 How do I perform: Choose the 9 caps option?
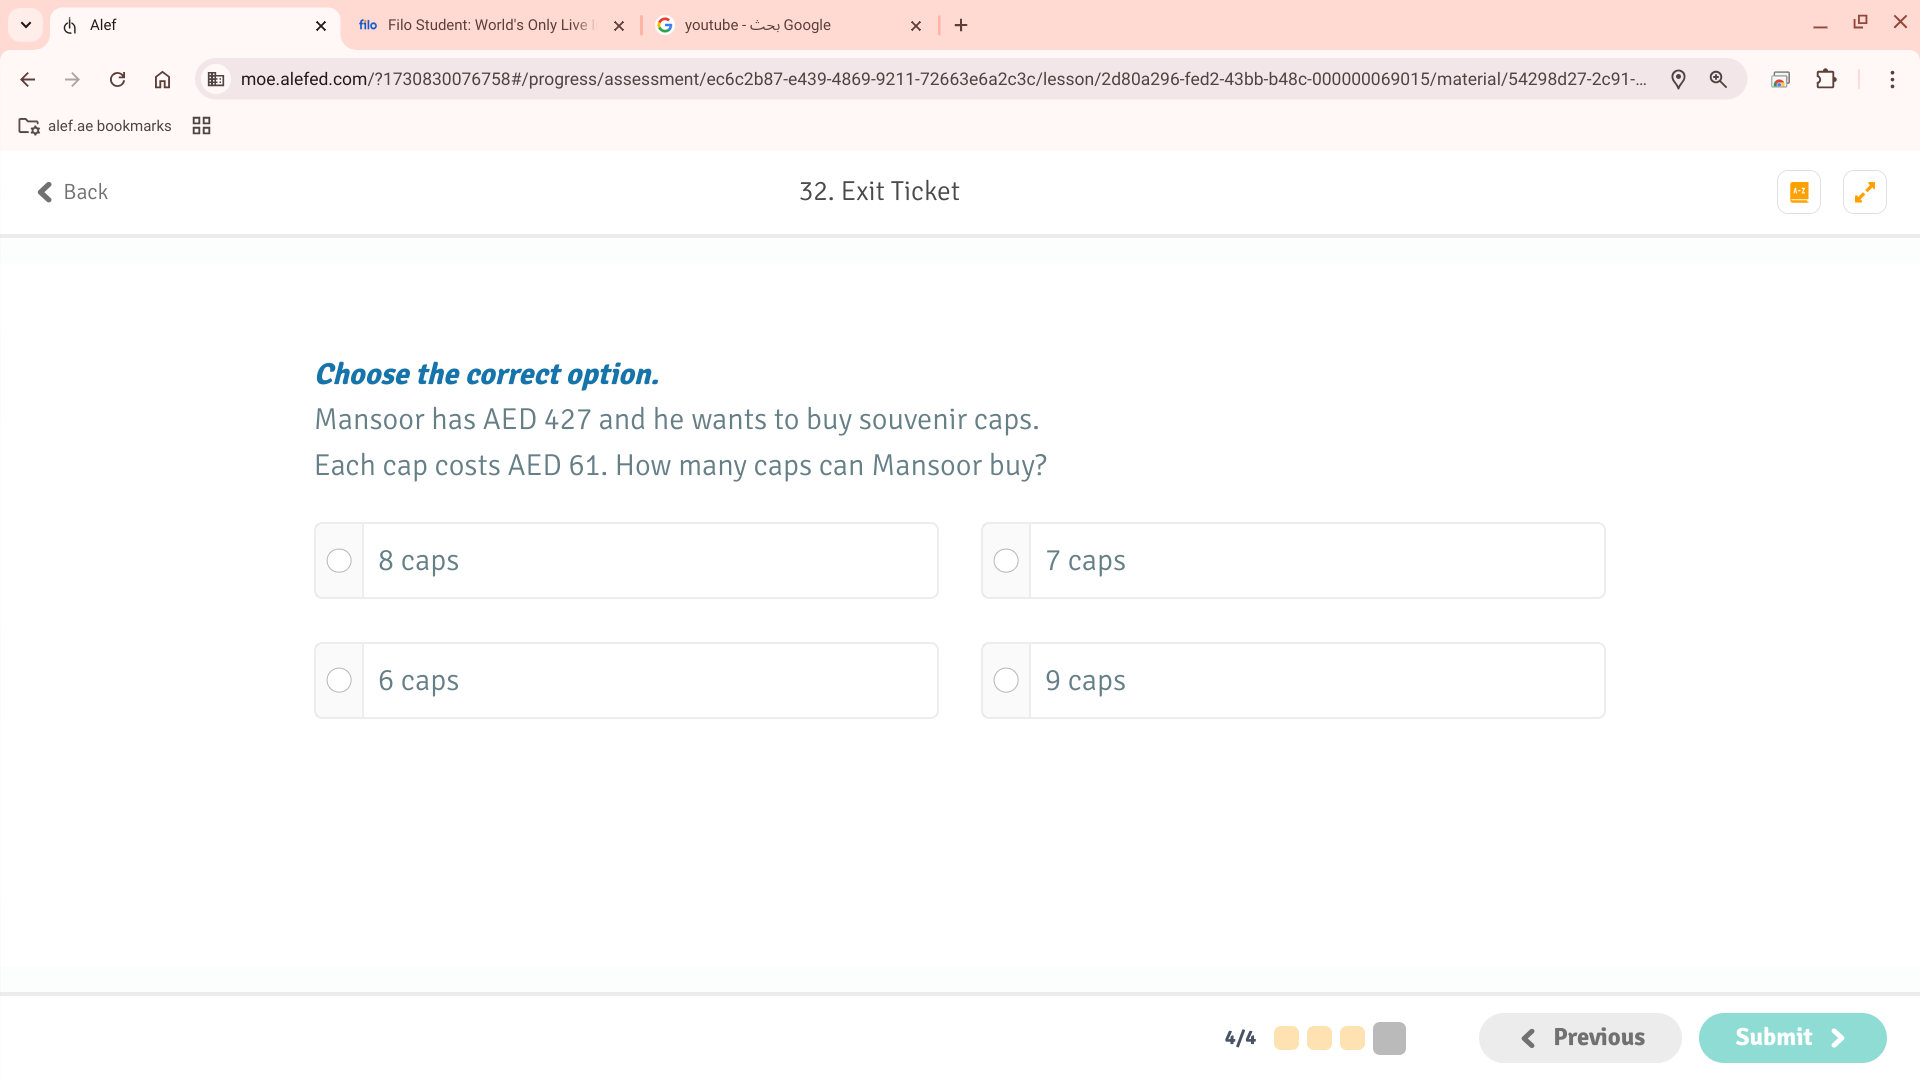pyautogui.click(x=1006, y=680)
